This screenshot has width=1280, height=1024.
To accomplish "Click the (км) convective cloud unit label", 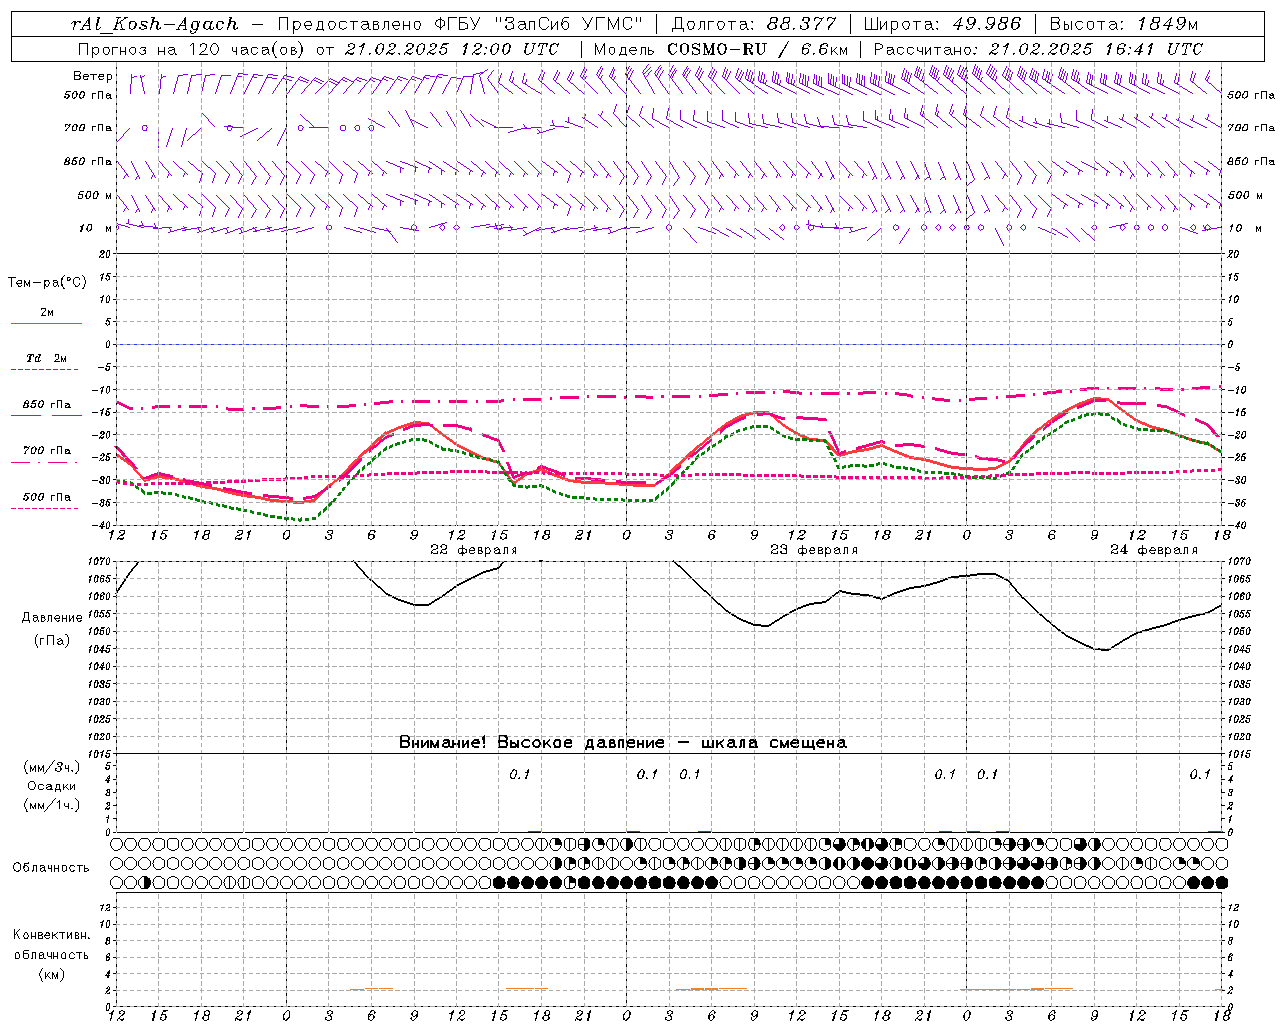I will click(x=51, y=974).
